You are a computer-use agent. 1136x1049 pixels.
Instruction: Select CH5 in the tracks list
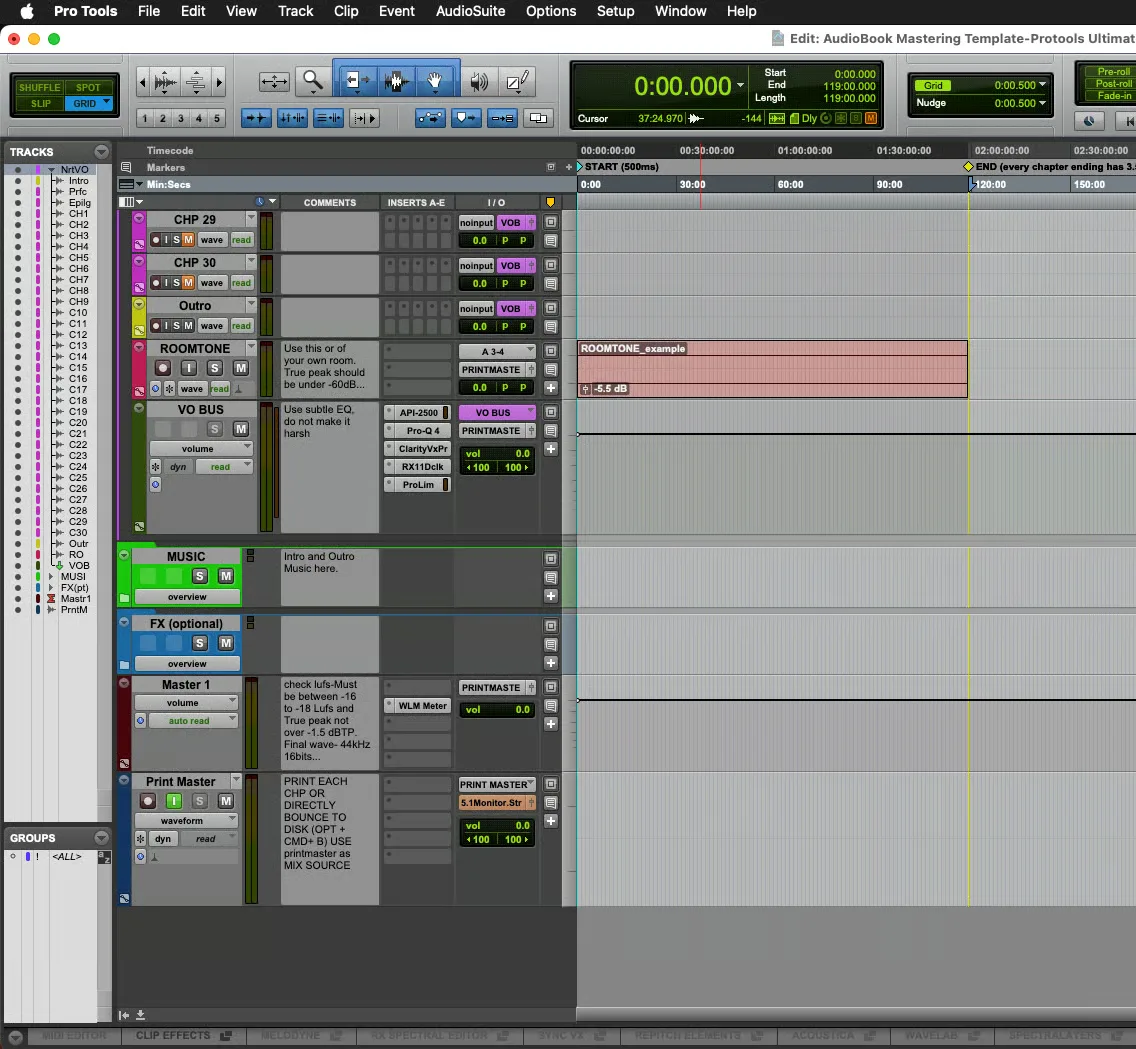pos(78,257)
